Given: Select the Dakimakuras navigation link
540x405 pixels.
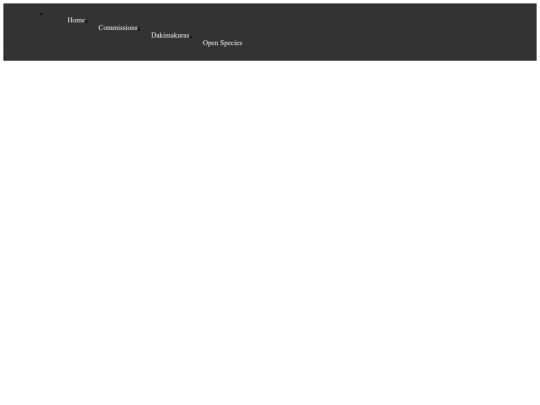Looking at the screenshot, I should [x=170, y=35].
